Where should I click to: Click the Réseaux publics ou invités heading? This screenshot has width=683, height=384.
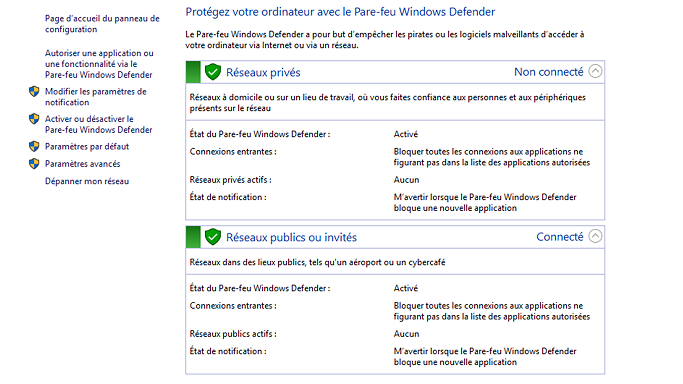pos(291,237)
